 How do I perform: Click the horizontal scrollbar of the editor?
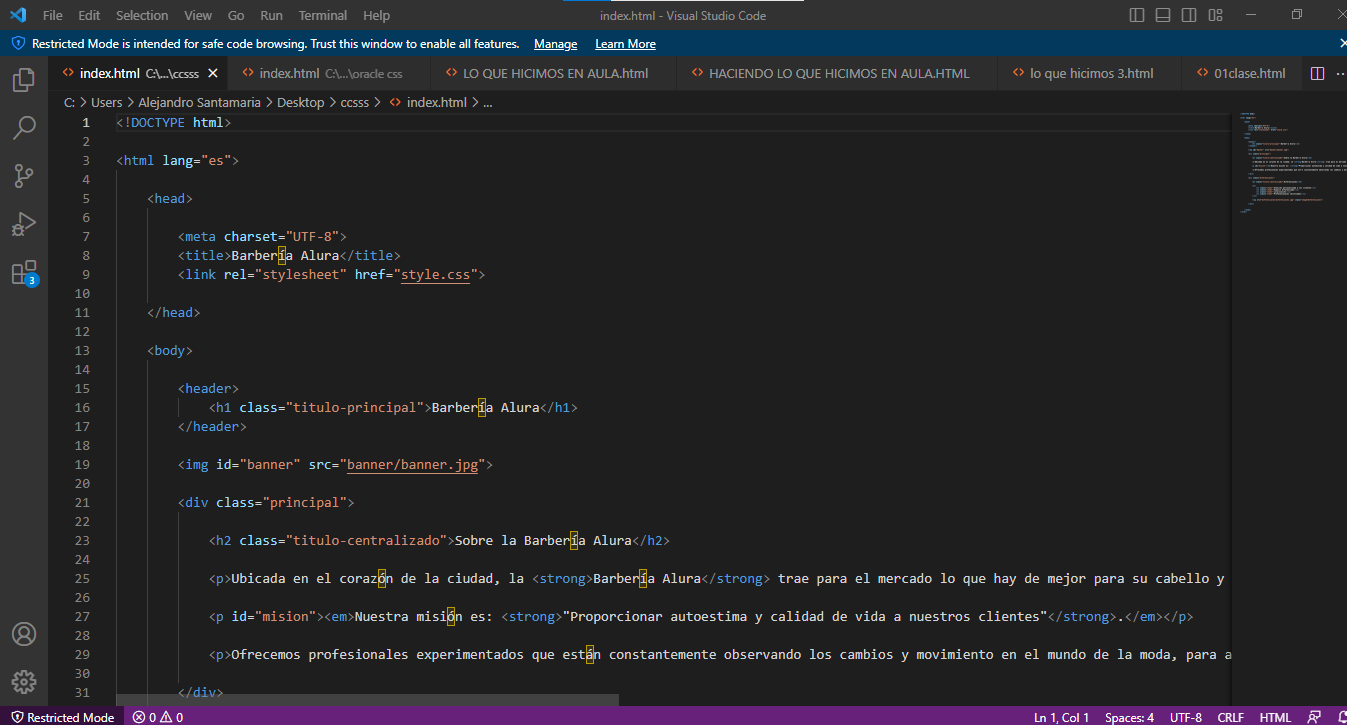(x=367, y=700)
